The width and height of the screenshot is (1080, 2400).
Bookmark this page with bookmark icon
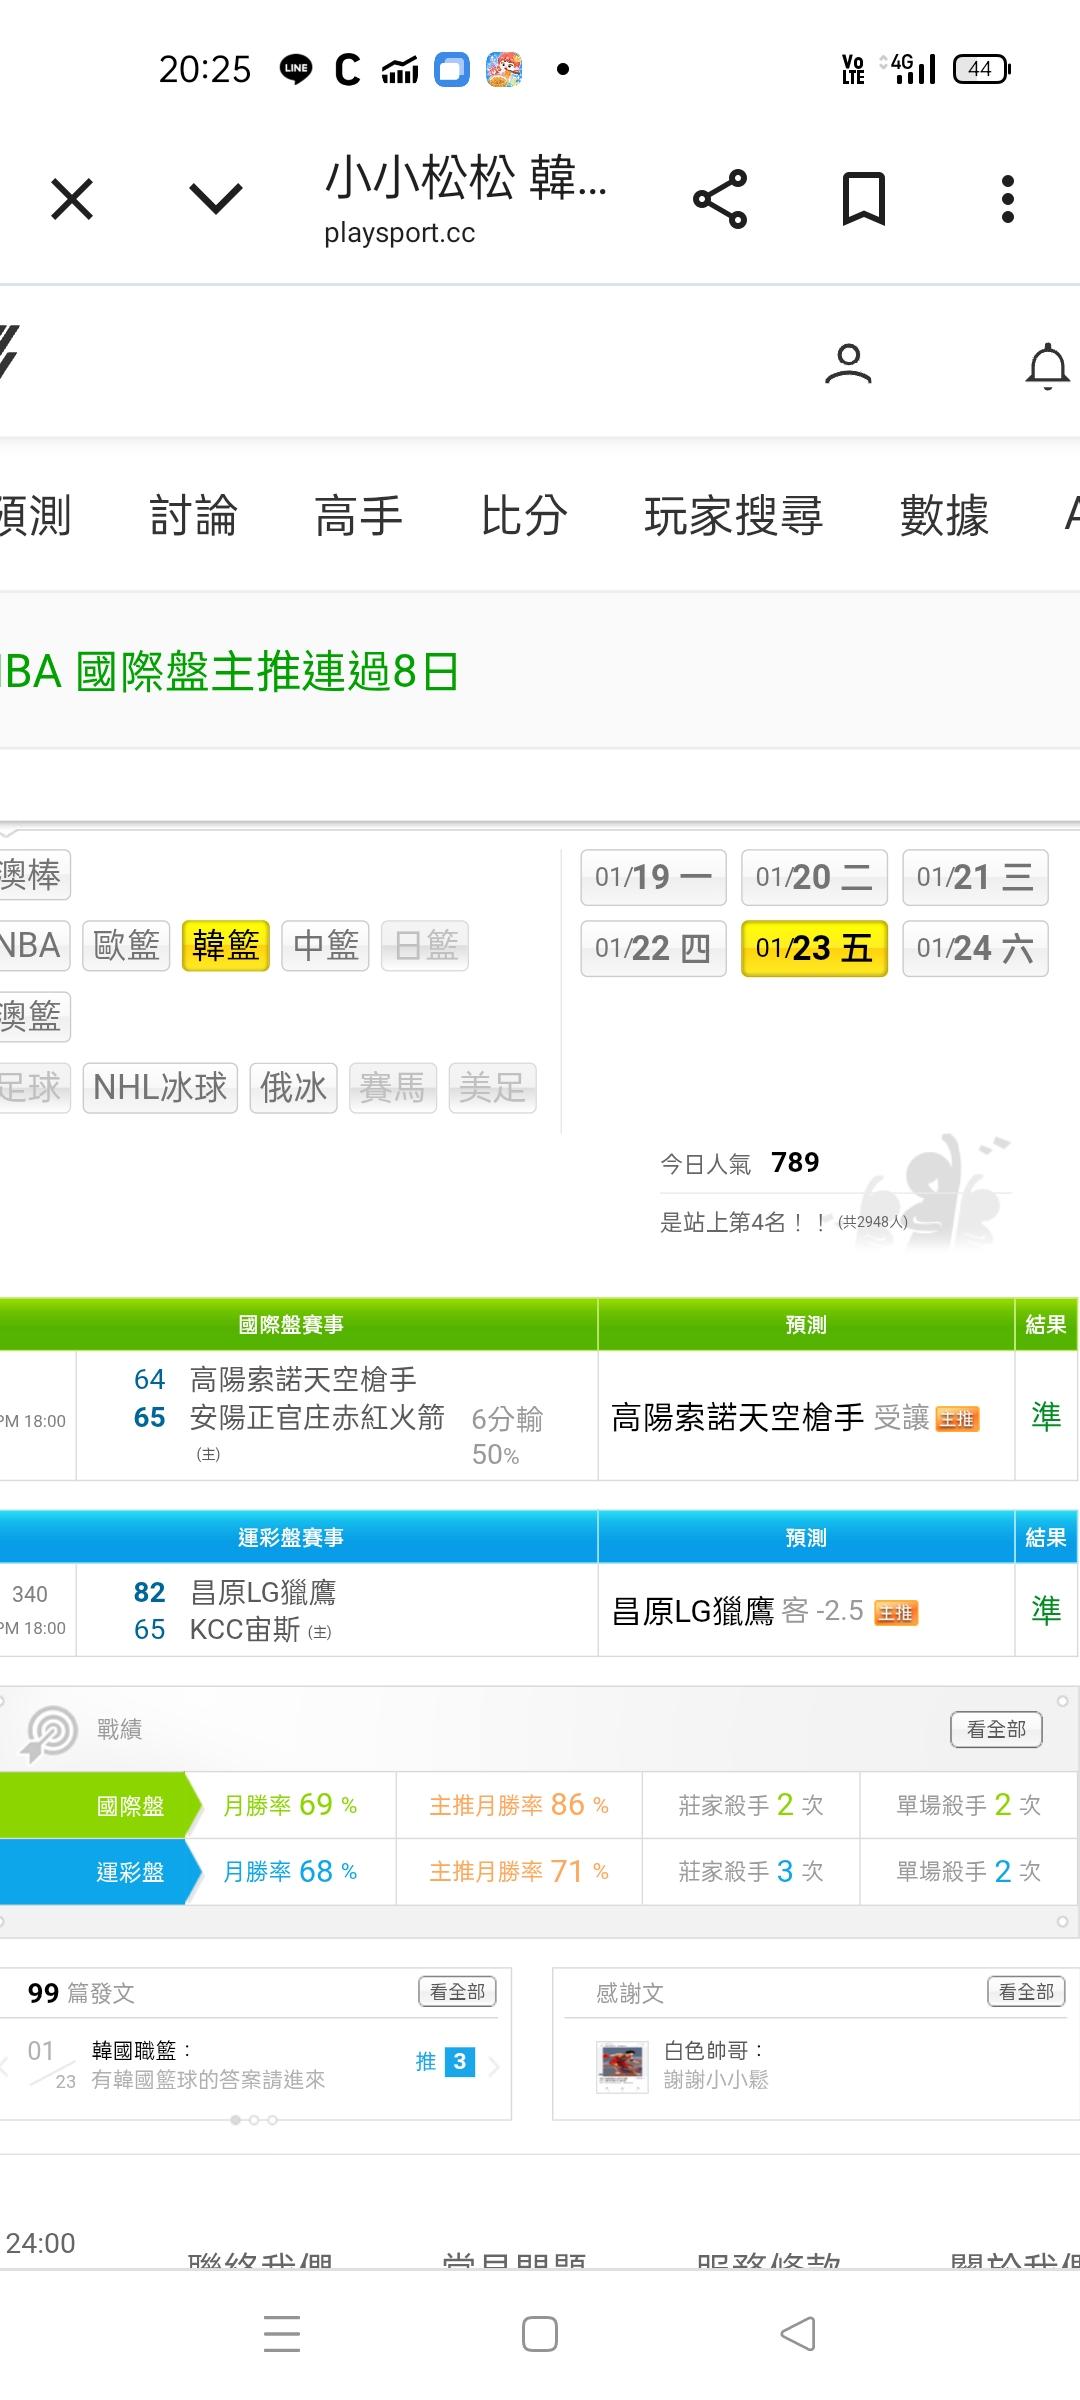(864, 199)
